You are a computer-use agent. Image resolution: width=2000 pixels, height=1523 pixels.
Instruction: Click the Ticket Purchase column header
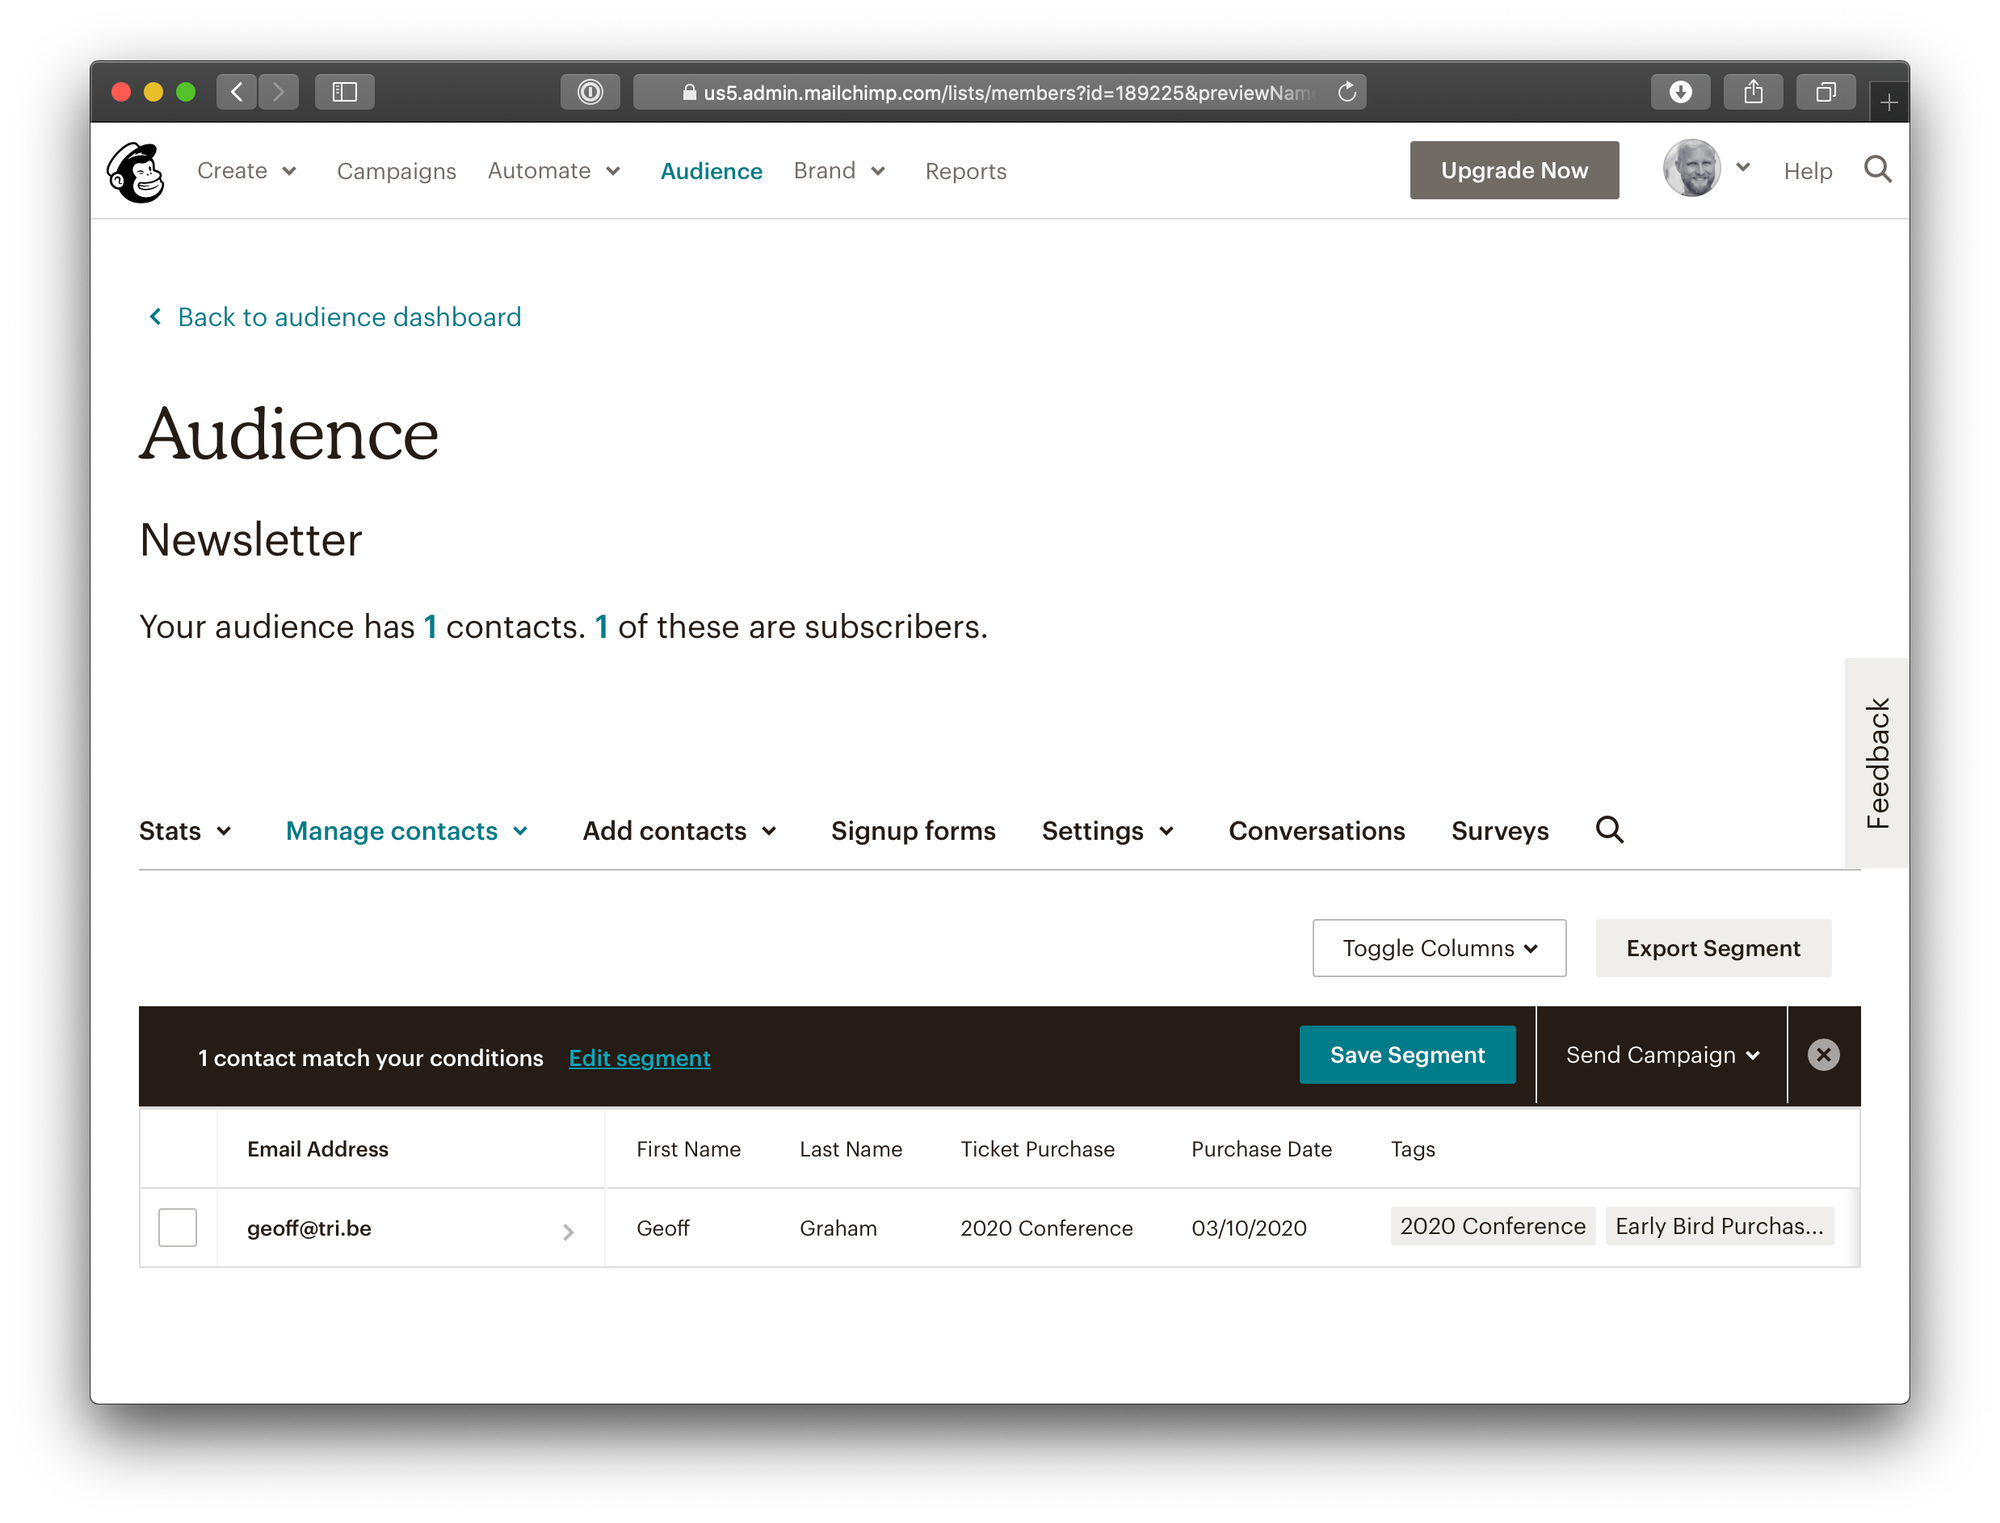point(1037,1149)
